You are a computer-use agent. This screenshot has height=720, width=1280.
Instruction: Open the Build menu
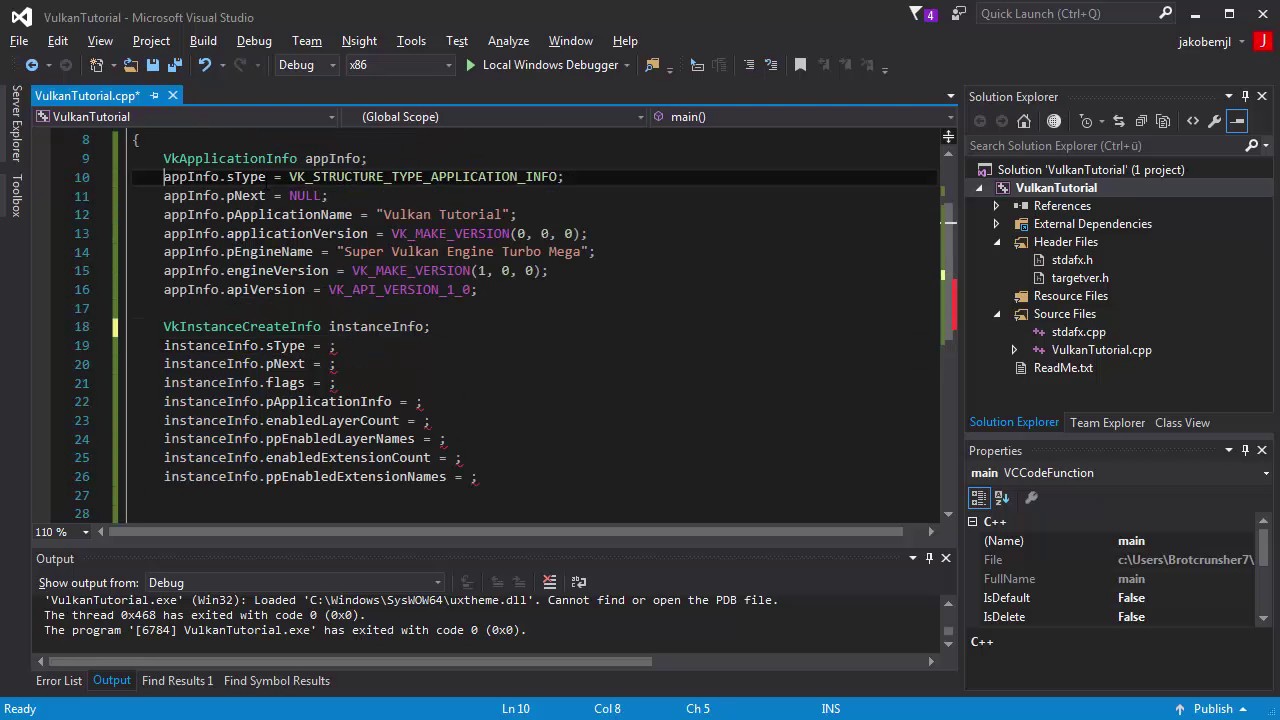(203, 41)
